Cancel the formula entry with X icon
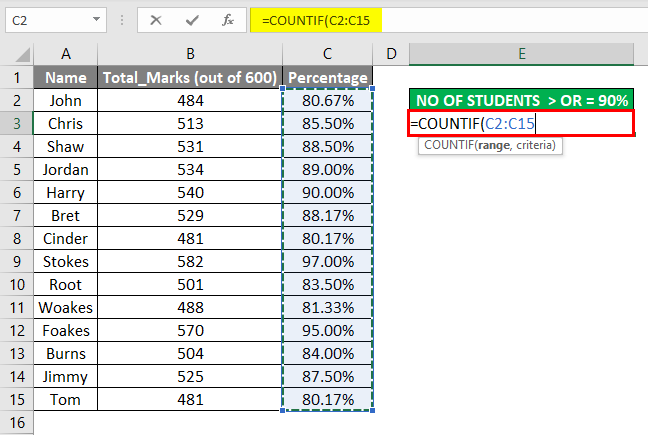This screenshot has width=648, height=435. coord(156,20)
